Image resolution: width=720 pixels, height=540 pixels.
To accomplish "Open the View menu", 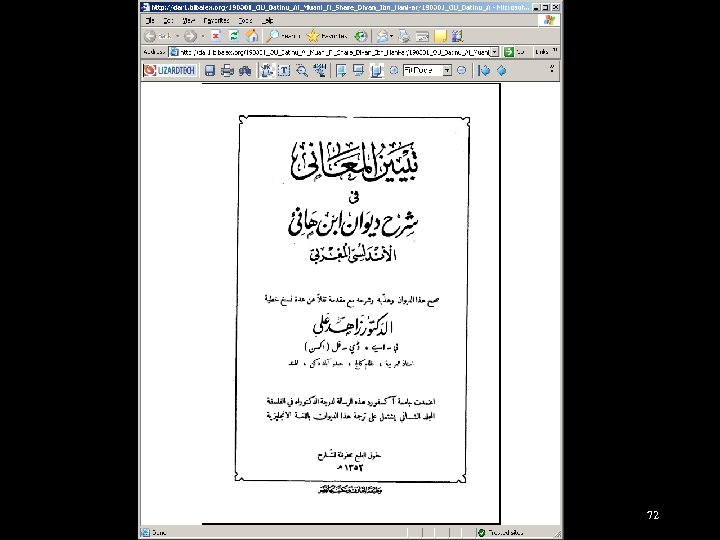I will coord(189,20).
